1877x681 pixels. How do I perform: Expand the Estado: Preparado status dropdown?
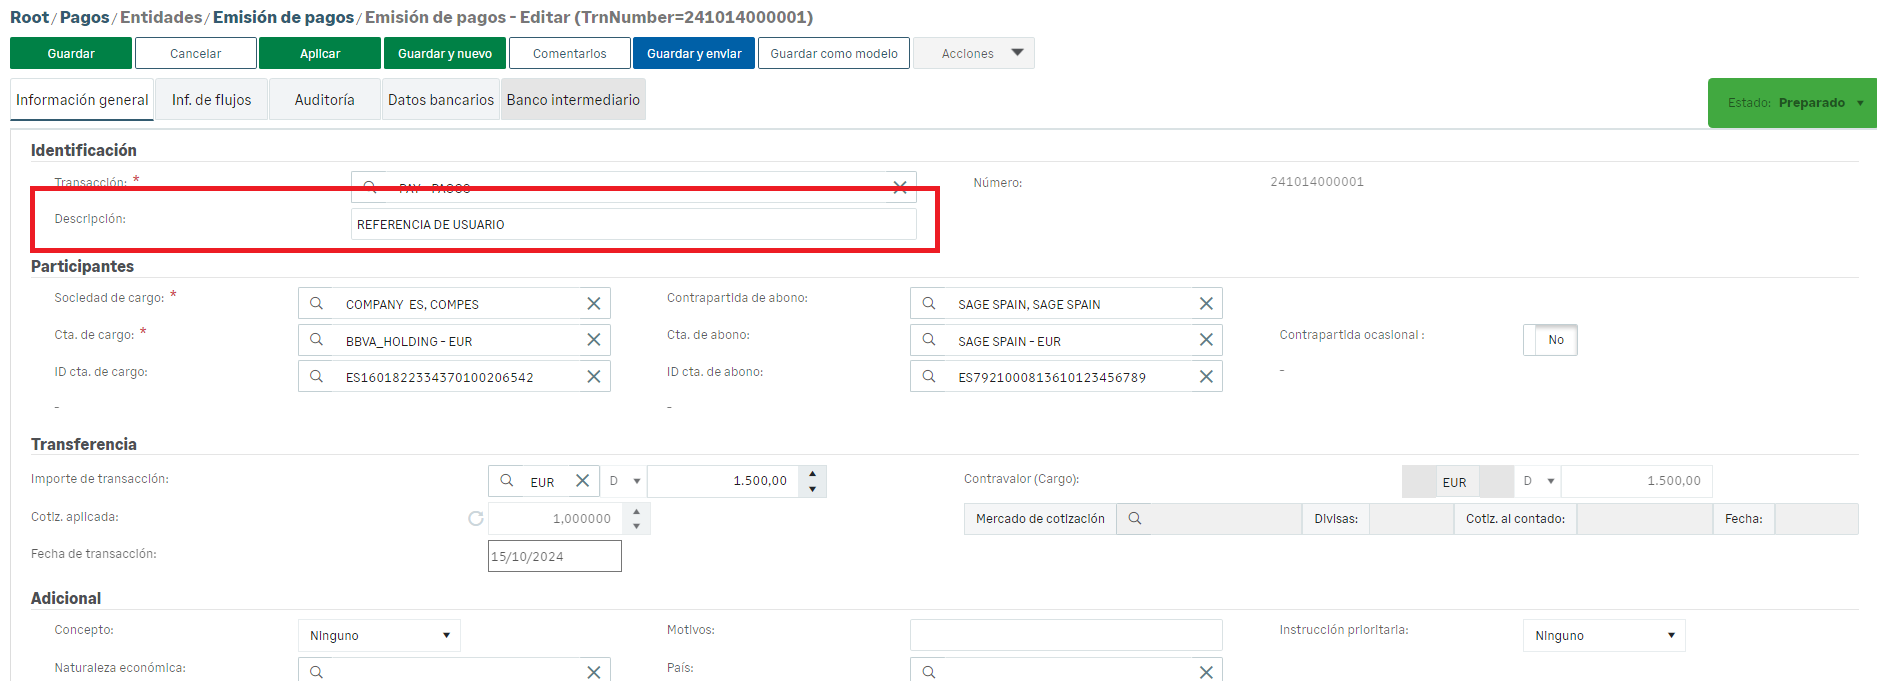coord(1860,103)
